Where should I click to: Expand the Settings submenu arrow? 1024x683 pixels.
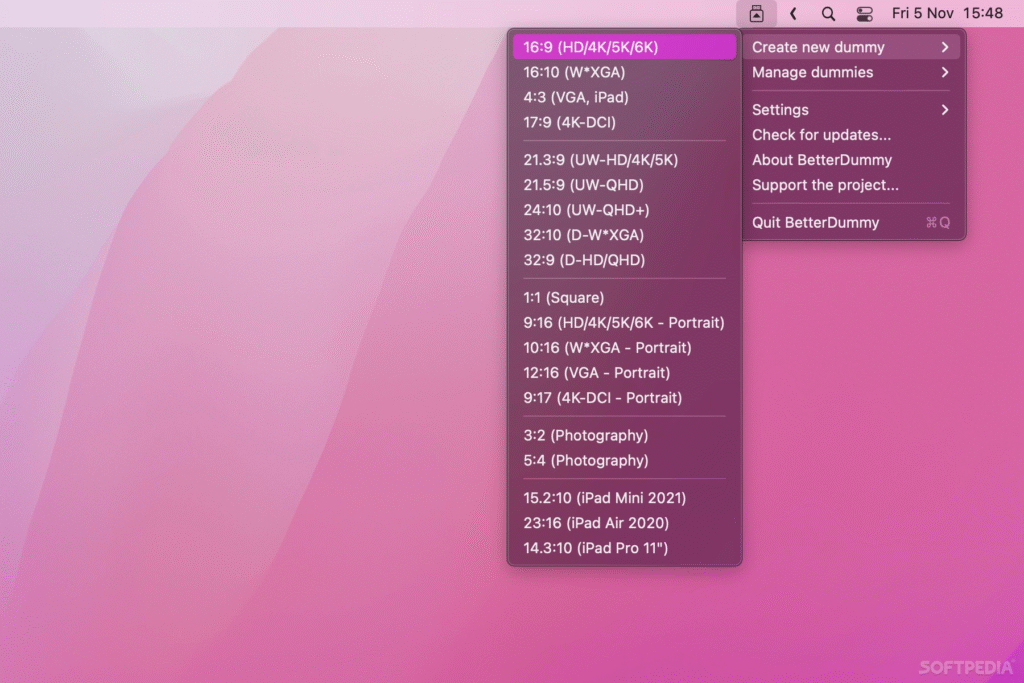click(945, 110)
